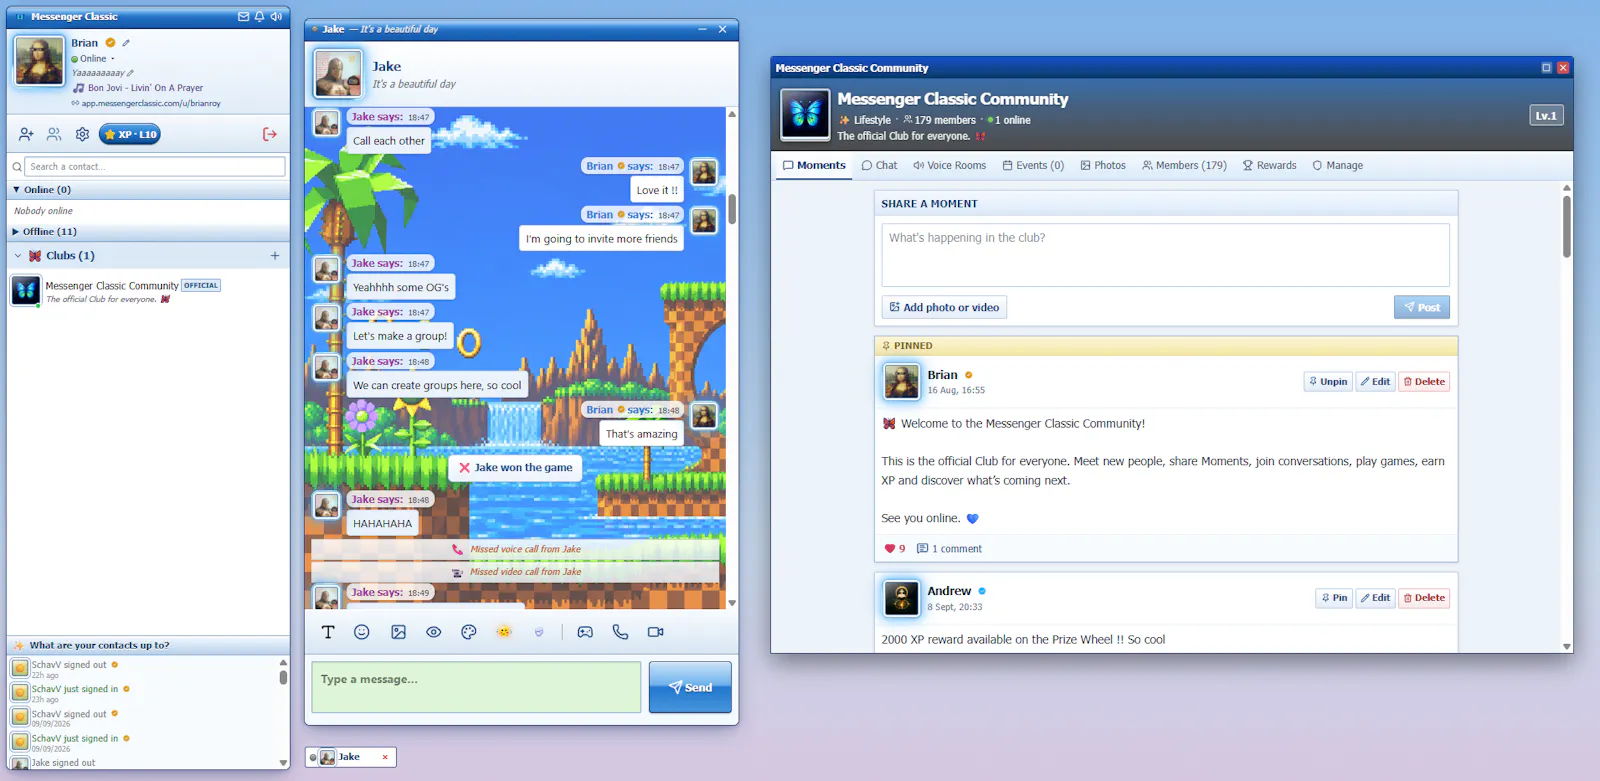The image size is (1600, 781).
Task: Click the notification bell icon
Action: (259, 17)
